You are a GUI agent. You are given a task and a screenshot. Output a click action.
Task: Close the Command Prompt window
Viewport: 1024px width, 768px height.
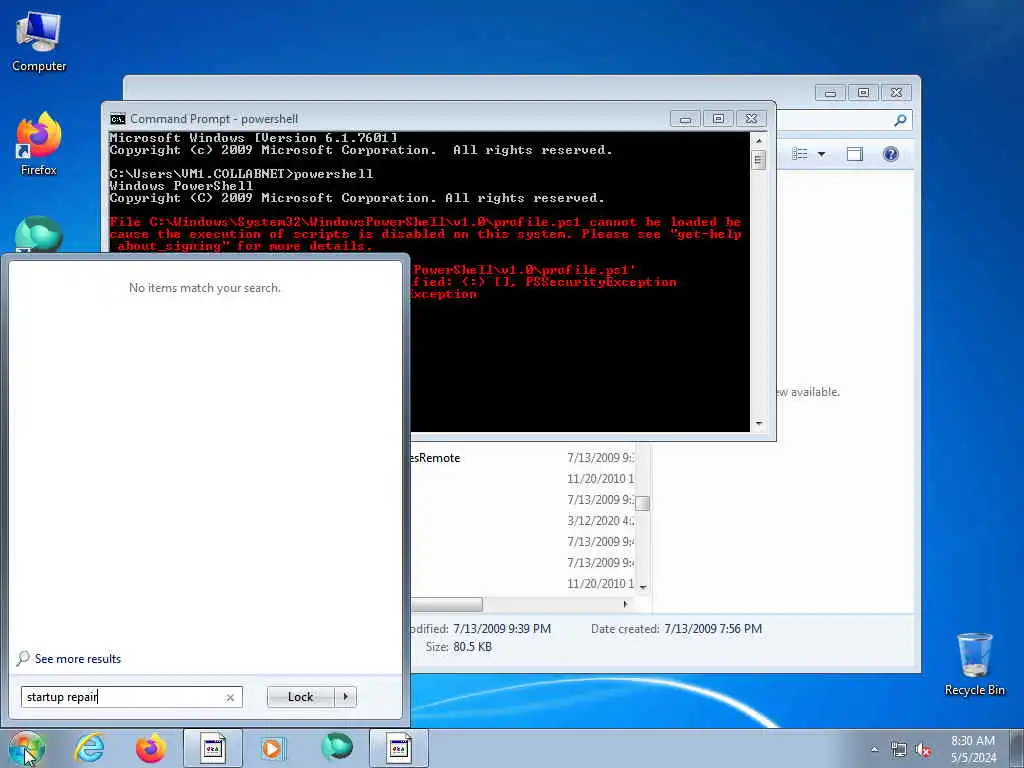point(752,119)
